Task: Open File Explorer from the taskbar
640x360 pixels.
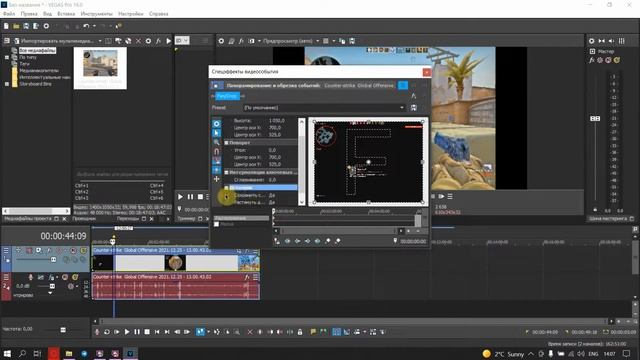Action: (69, 353)
